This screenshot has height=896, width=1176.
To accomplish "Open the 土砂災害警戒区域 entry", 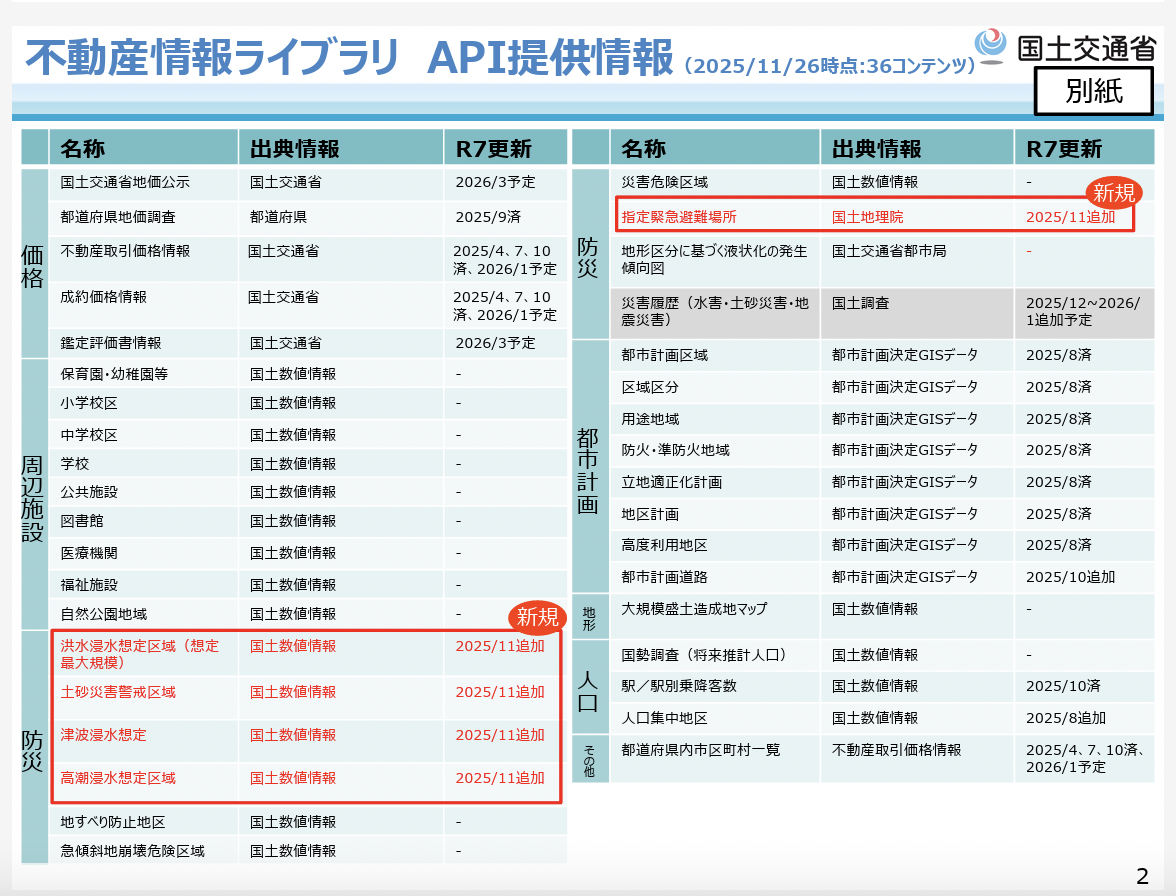I will point(118,692).
